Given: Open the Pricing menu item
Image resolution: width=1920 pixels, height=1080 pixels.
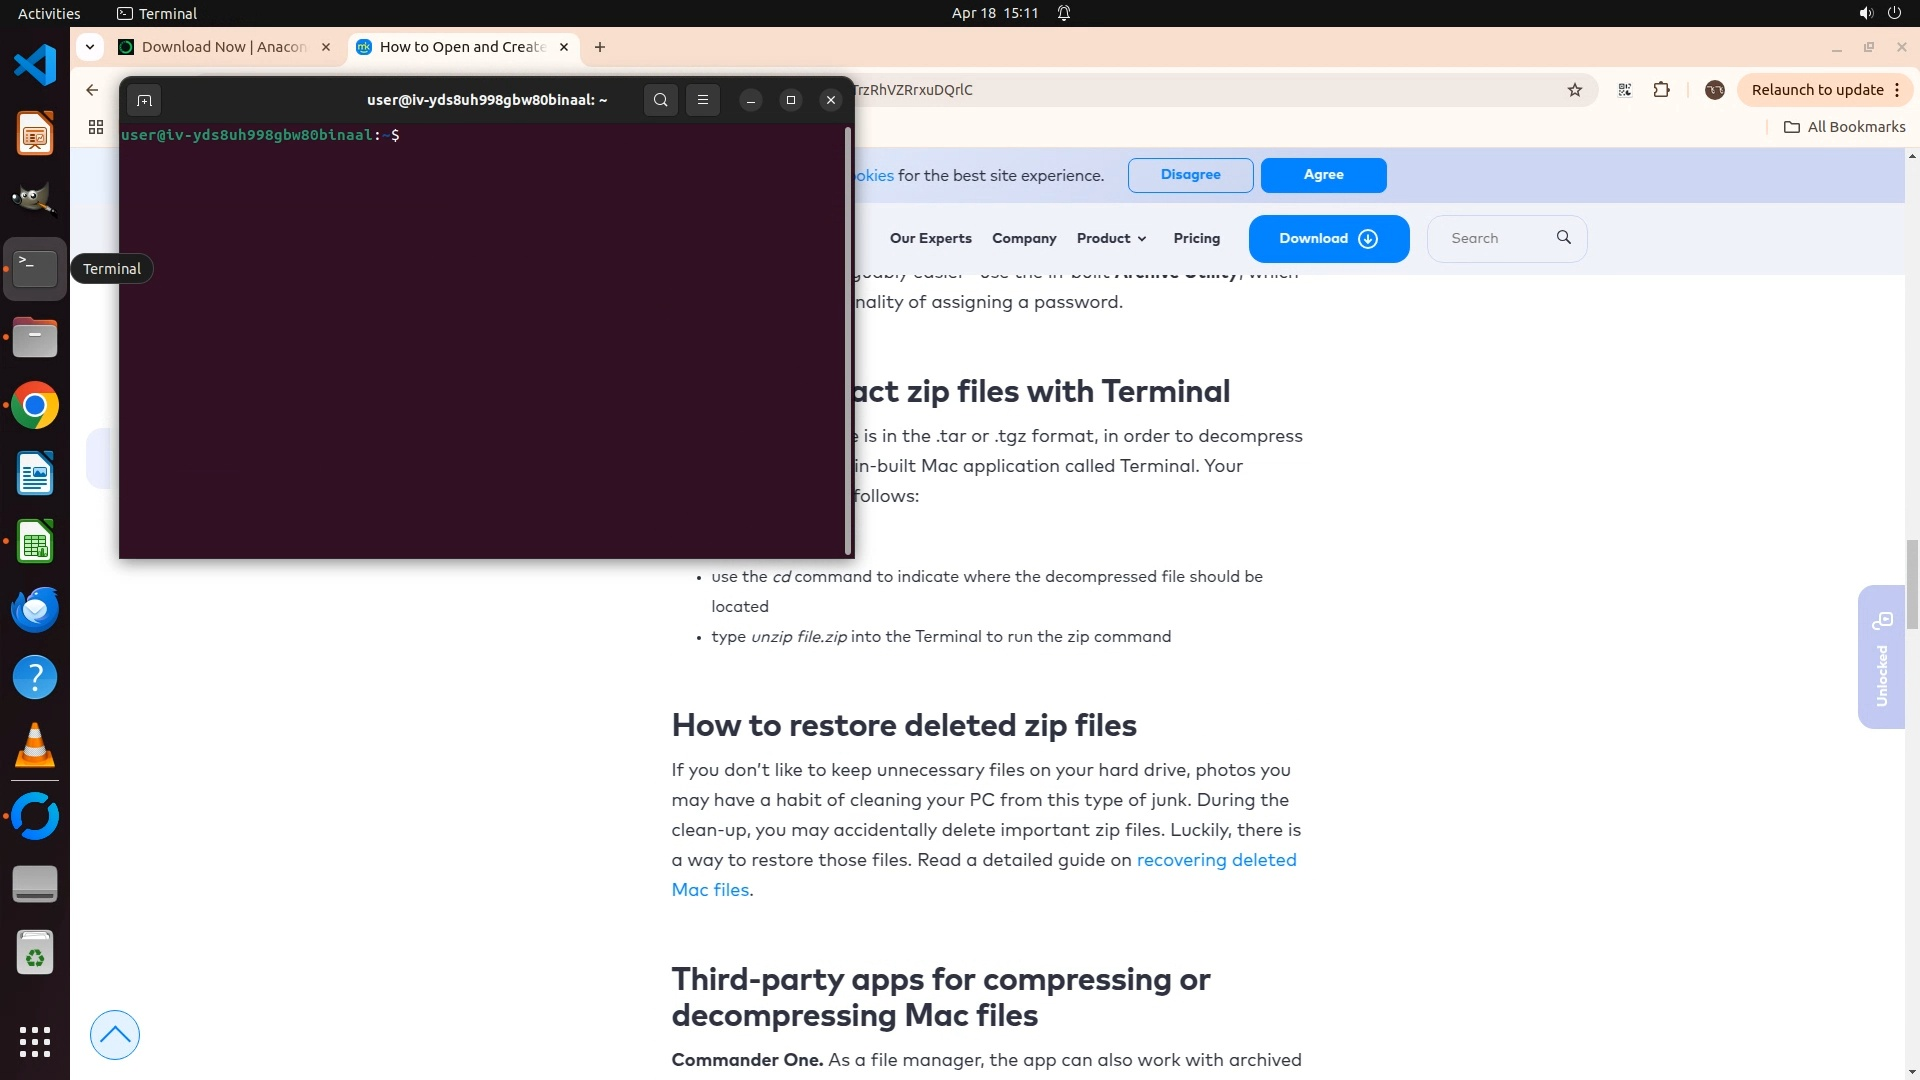Looking at the screenshot, I should tap(1196, 239).
